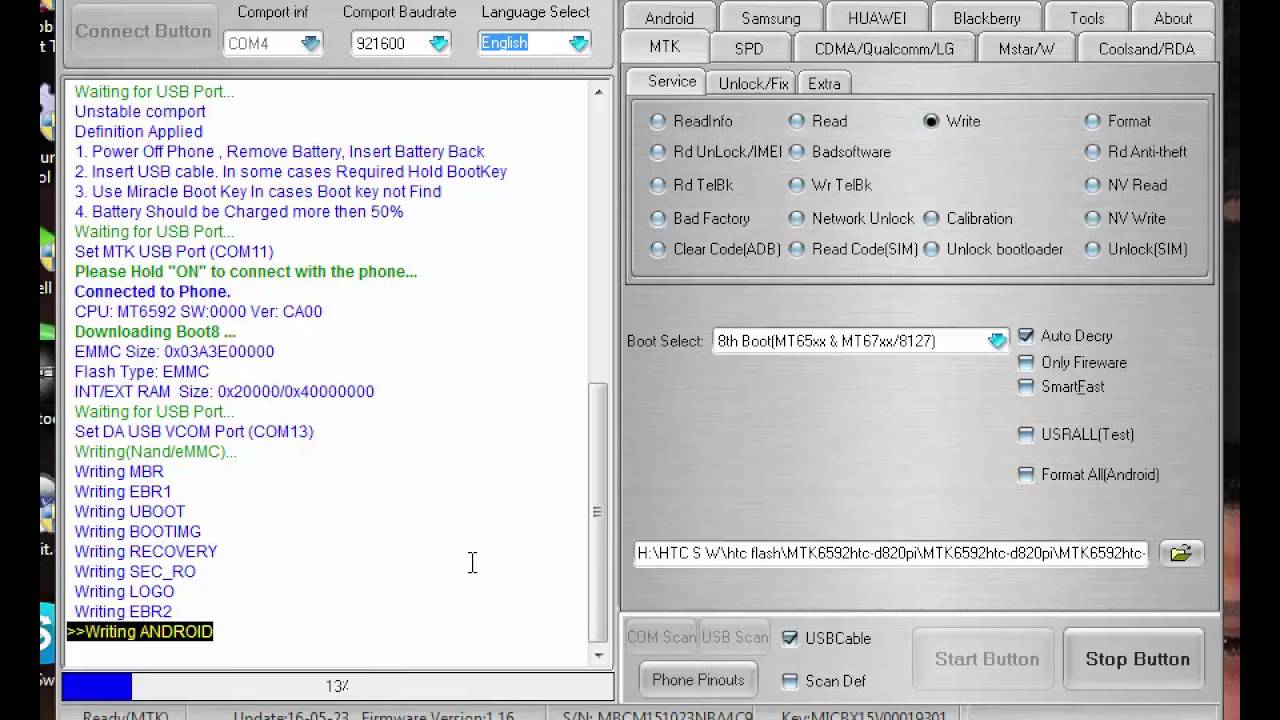
Task: Open the firmware file browse folder icon
Action: pyautogui.click(x=1181, y=553)
